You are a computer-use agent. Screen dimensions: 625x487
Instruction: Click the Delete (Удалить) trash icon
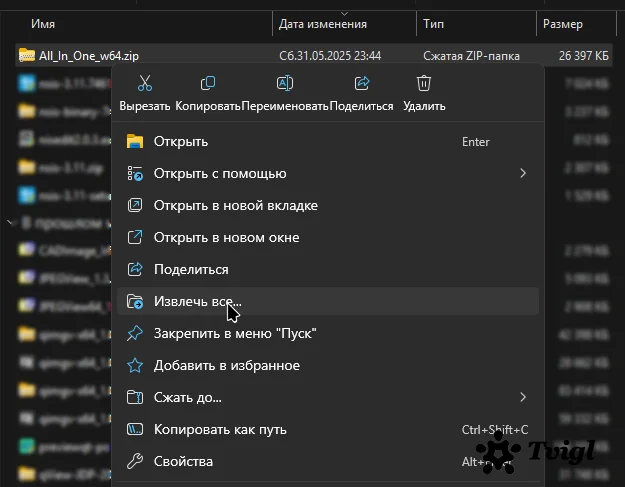tap(424, 84)
